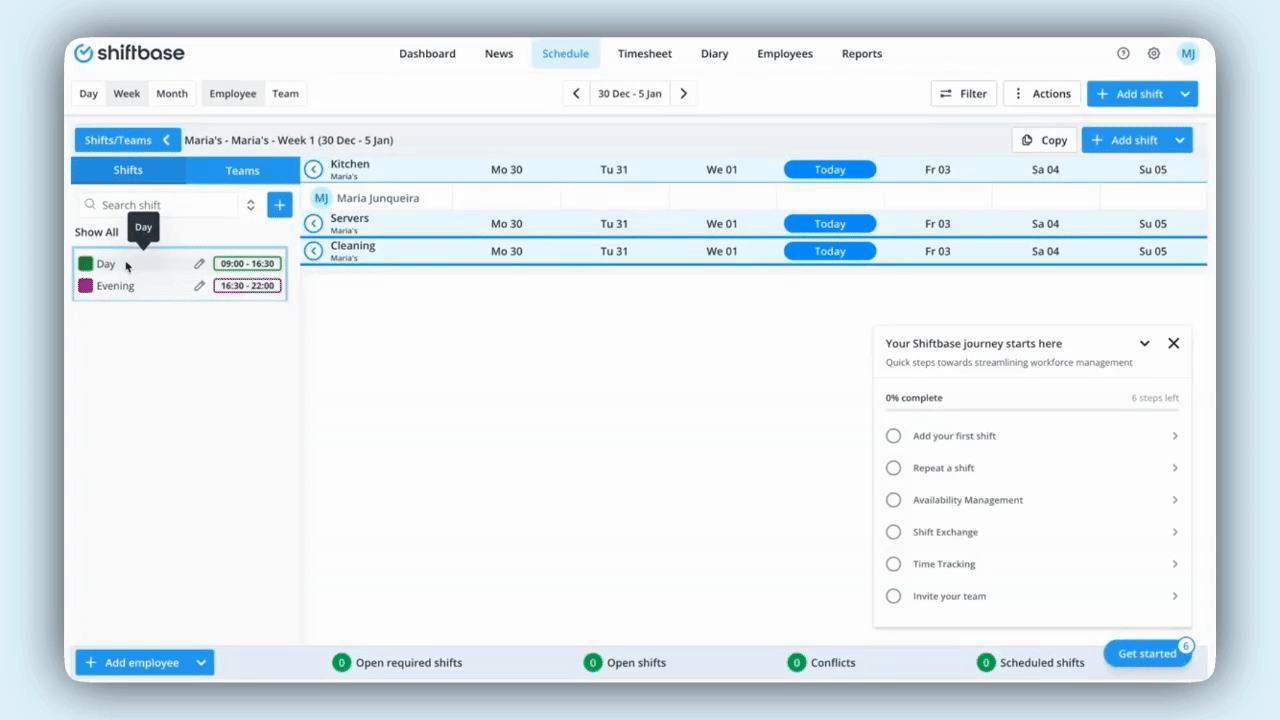Expand 'Invite your team' step
The image size is (1280, 720).
1175,596
